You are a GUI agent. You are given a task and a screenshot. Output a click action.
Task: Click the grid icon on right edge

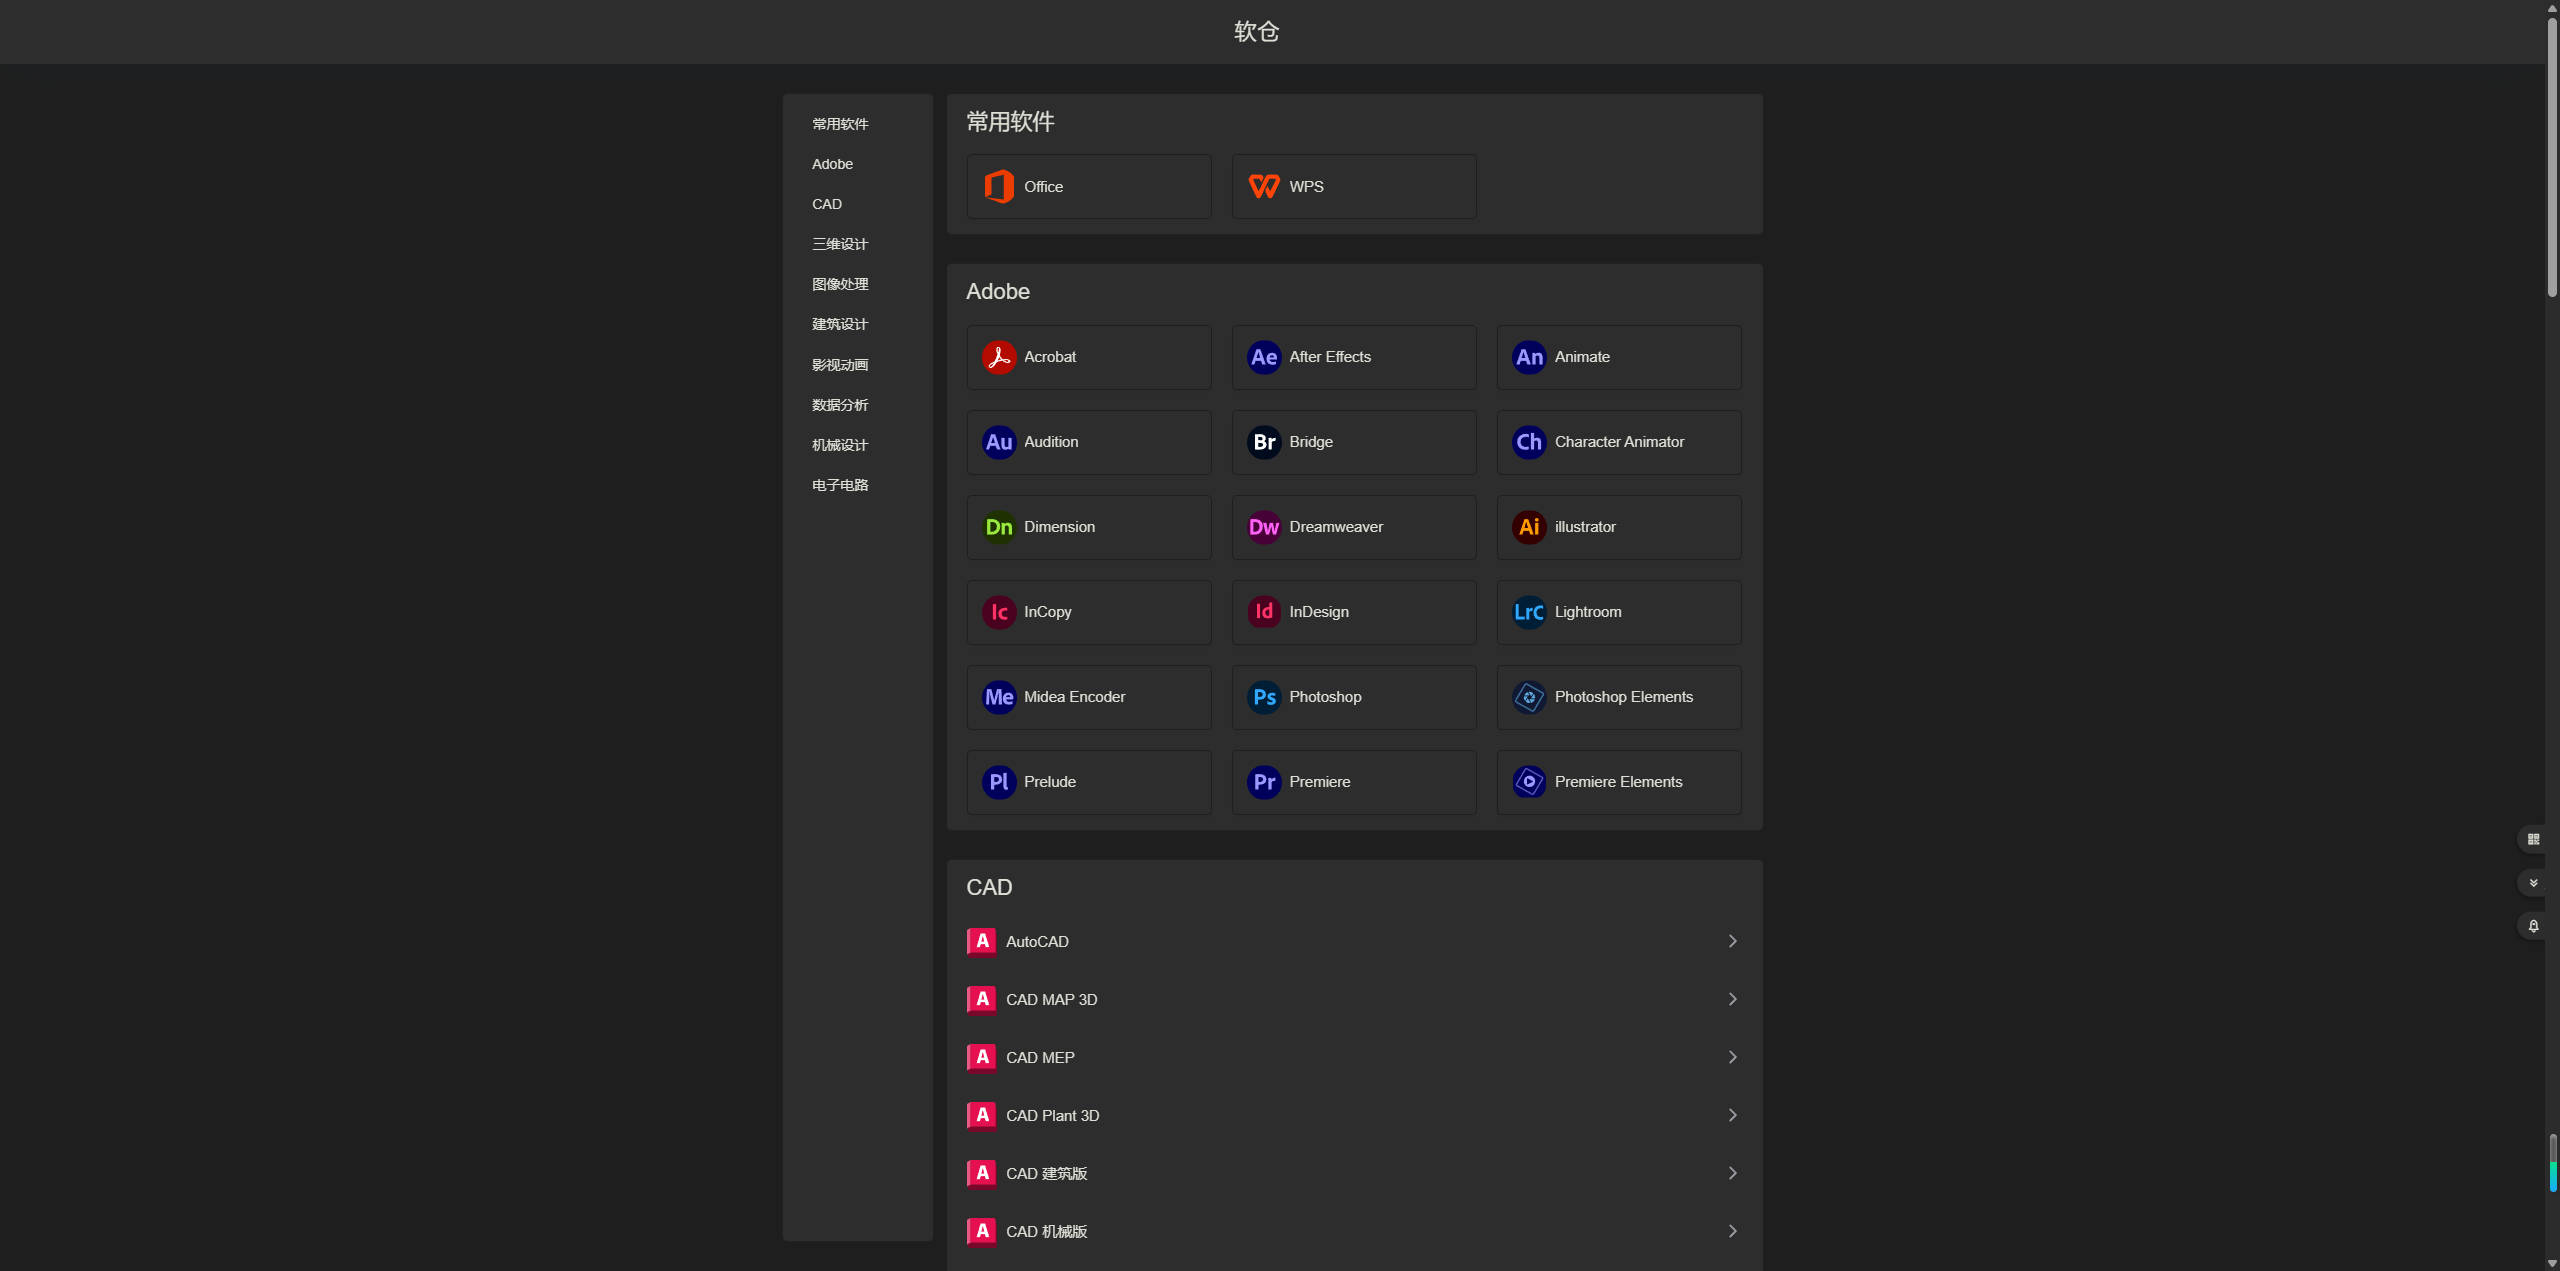pos(2533,840)
